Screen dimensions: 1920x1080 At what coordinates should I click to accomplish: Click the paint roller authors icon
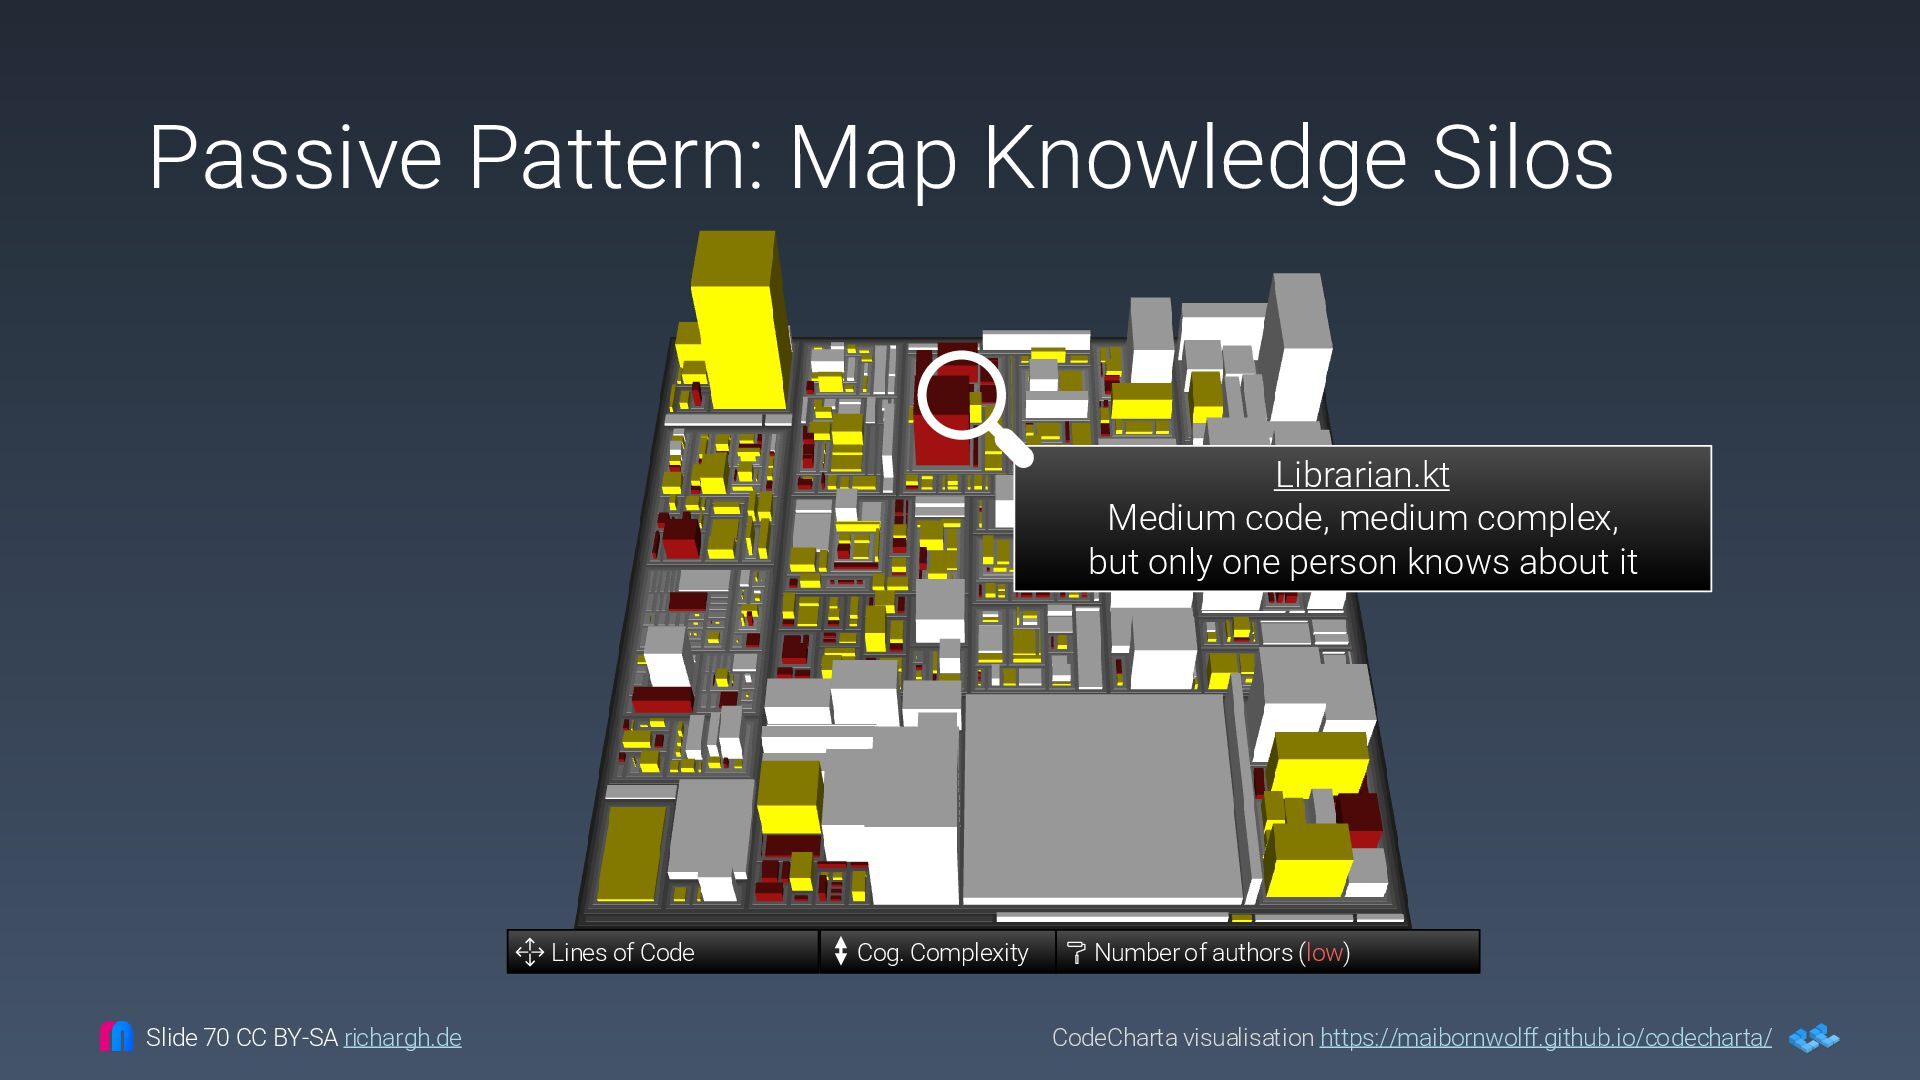[x=1076, y=952]
